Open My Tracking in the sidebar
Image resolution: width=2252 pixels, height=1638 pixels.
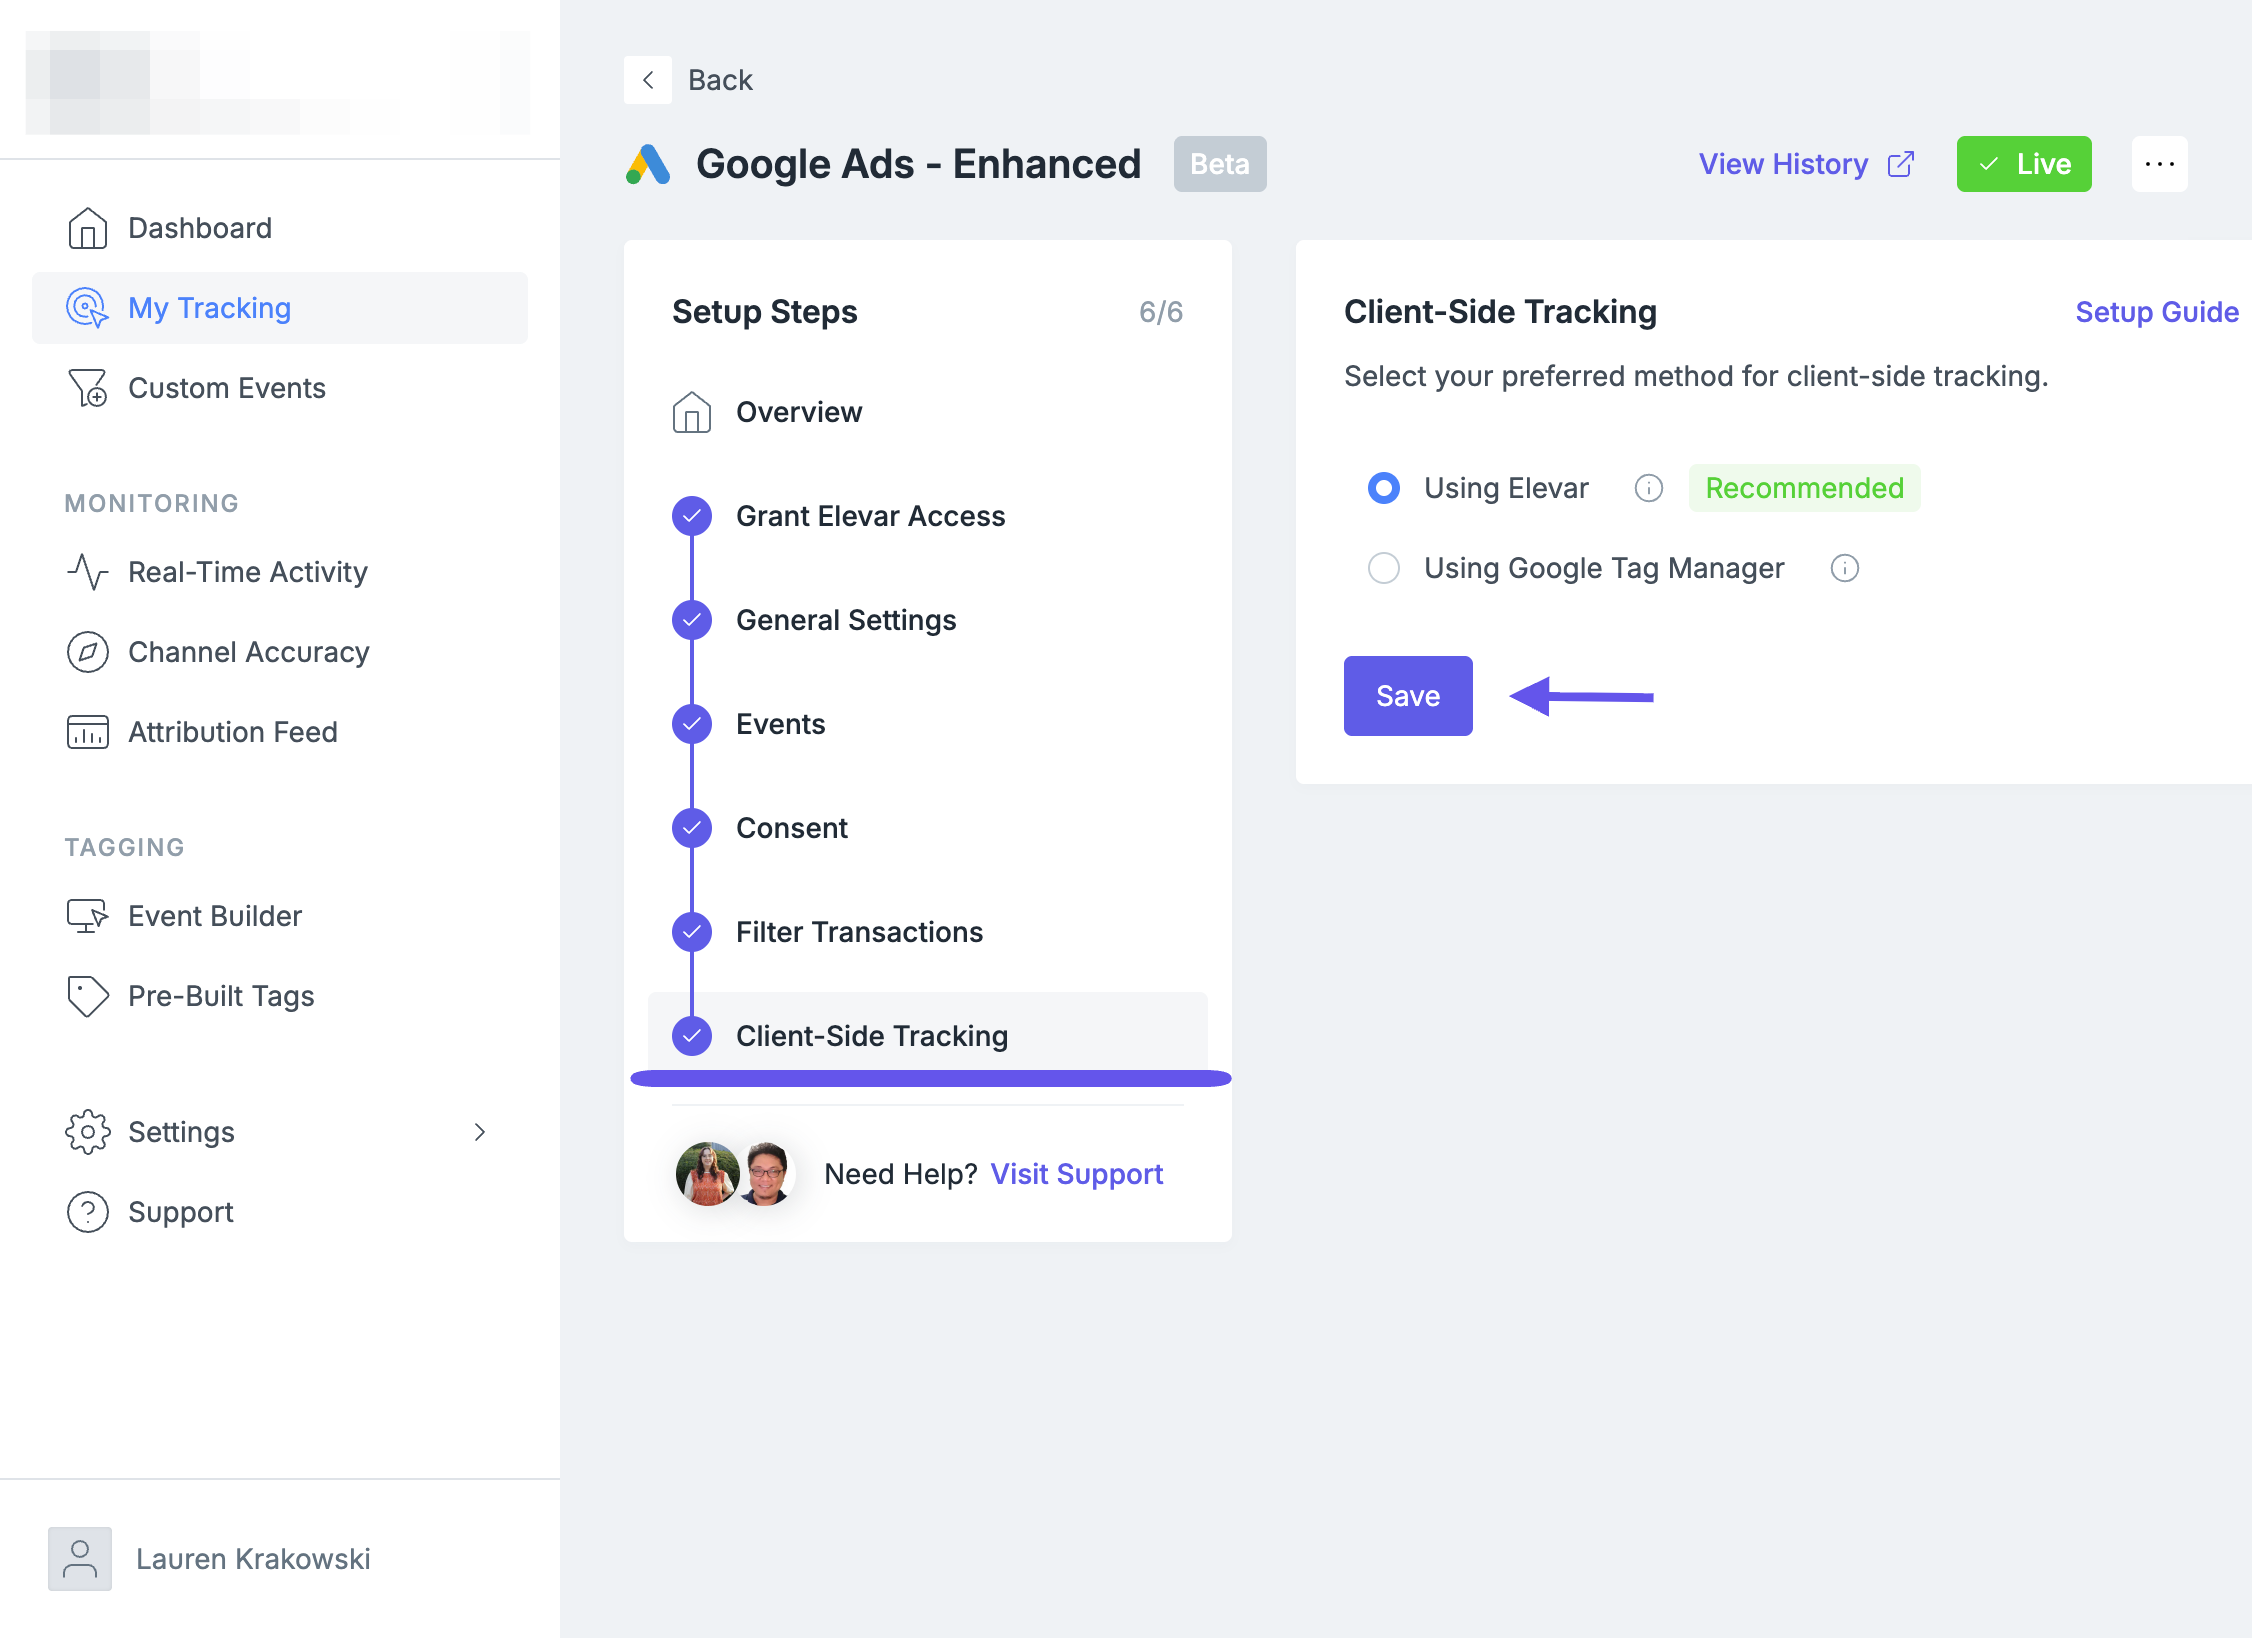click(x=280, y=308)
